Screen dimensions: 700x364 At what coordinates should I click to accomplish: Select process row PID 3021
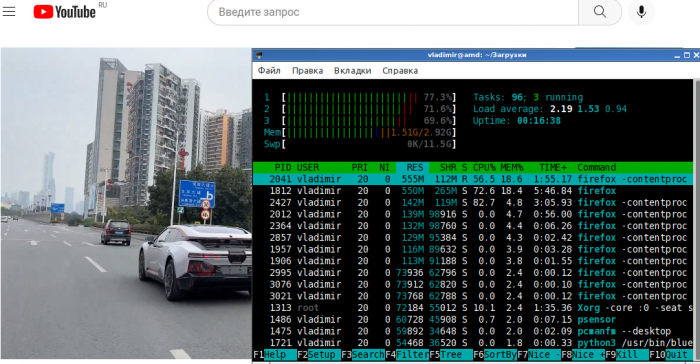pyautogui.click(x=473, y=296)
